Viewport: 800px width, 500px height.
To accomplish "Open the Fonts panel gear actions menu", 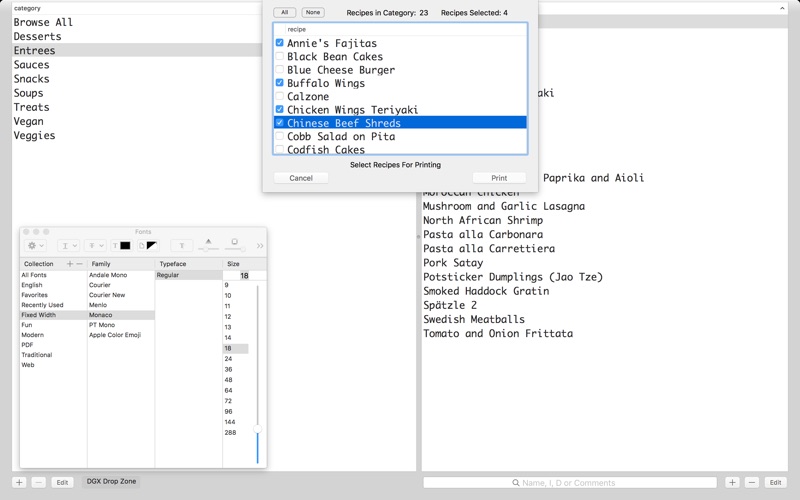I will pyautogui.click(x=36, y=245).
